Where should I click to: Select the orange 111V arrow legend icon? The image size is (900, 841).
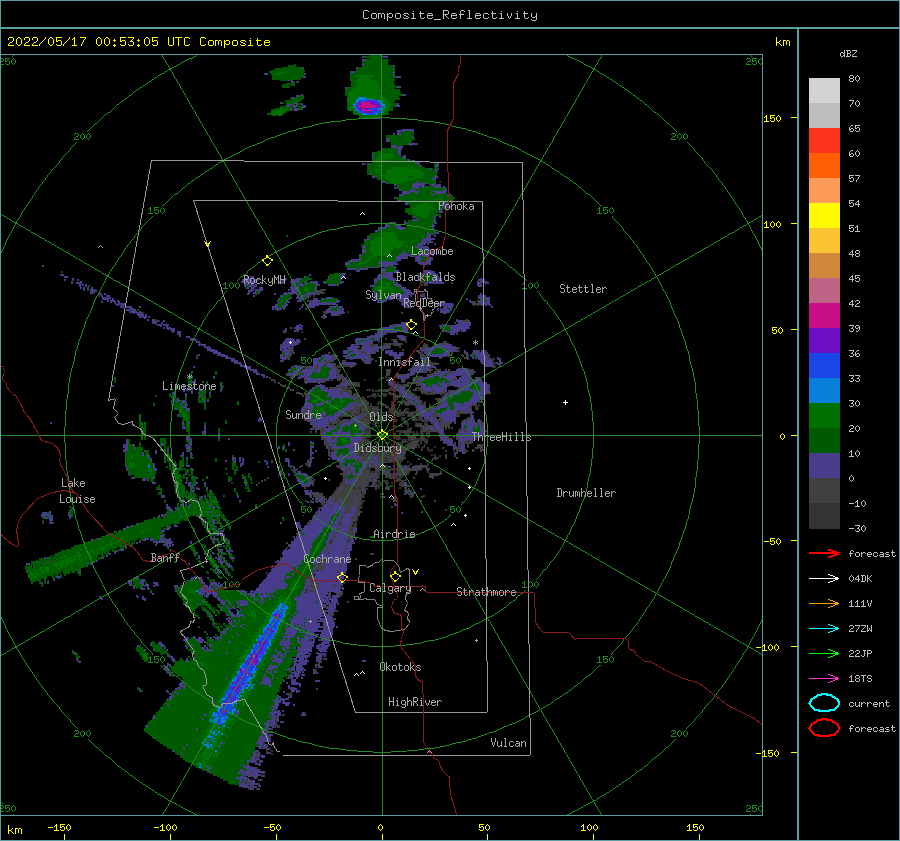pos(824,603)
